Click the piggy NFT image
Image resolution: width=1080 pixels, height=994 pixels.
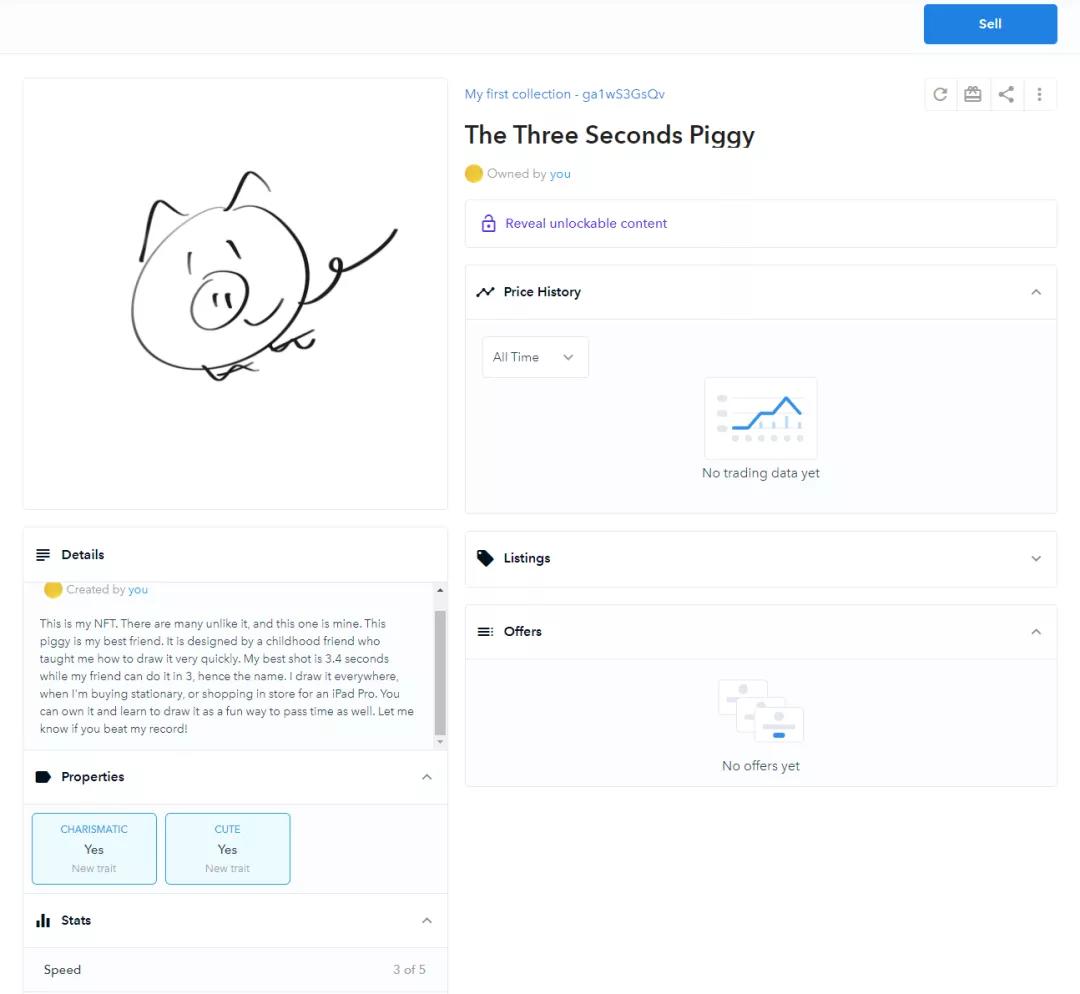(x=236, y=293)
